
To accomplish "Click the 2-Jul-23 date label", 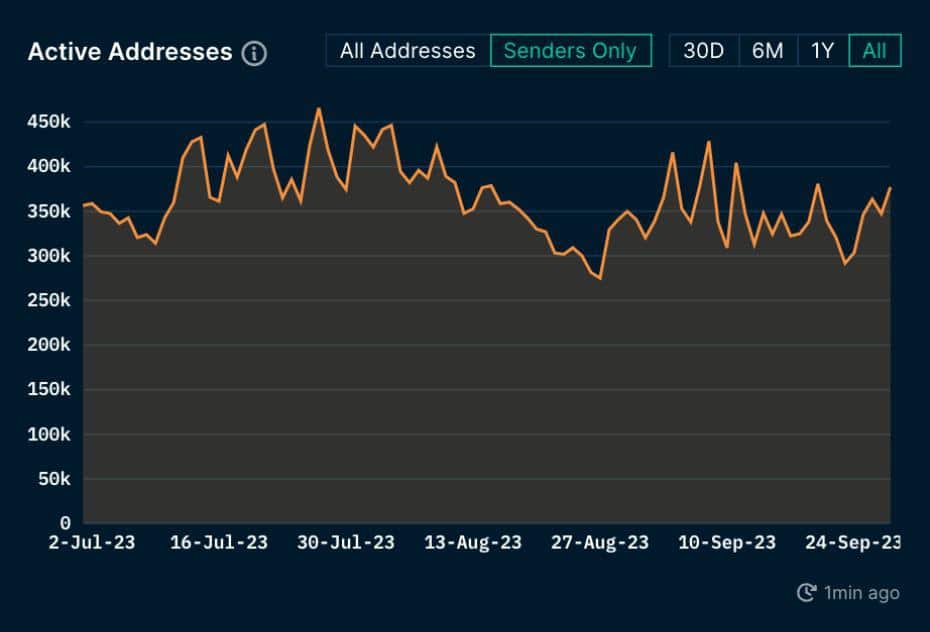I will click(92, 542).
